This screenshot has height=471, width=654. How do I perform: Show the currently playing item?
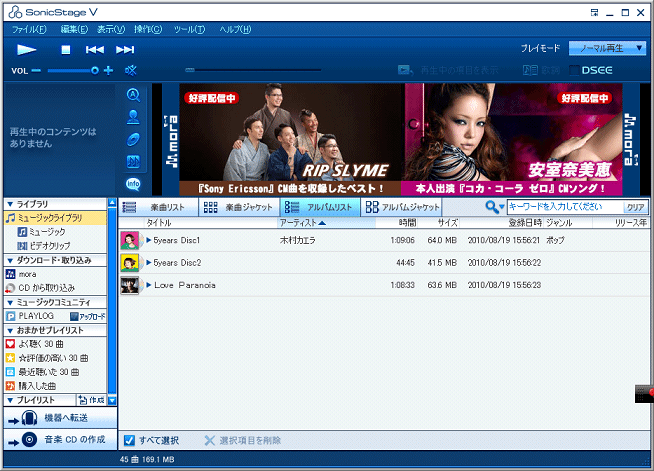point(448,70)
